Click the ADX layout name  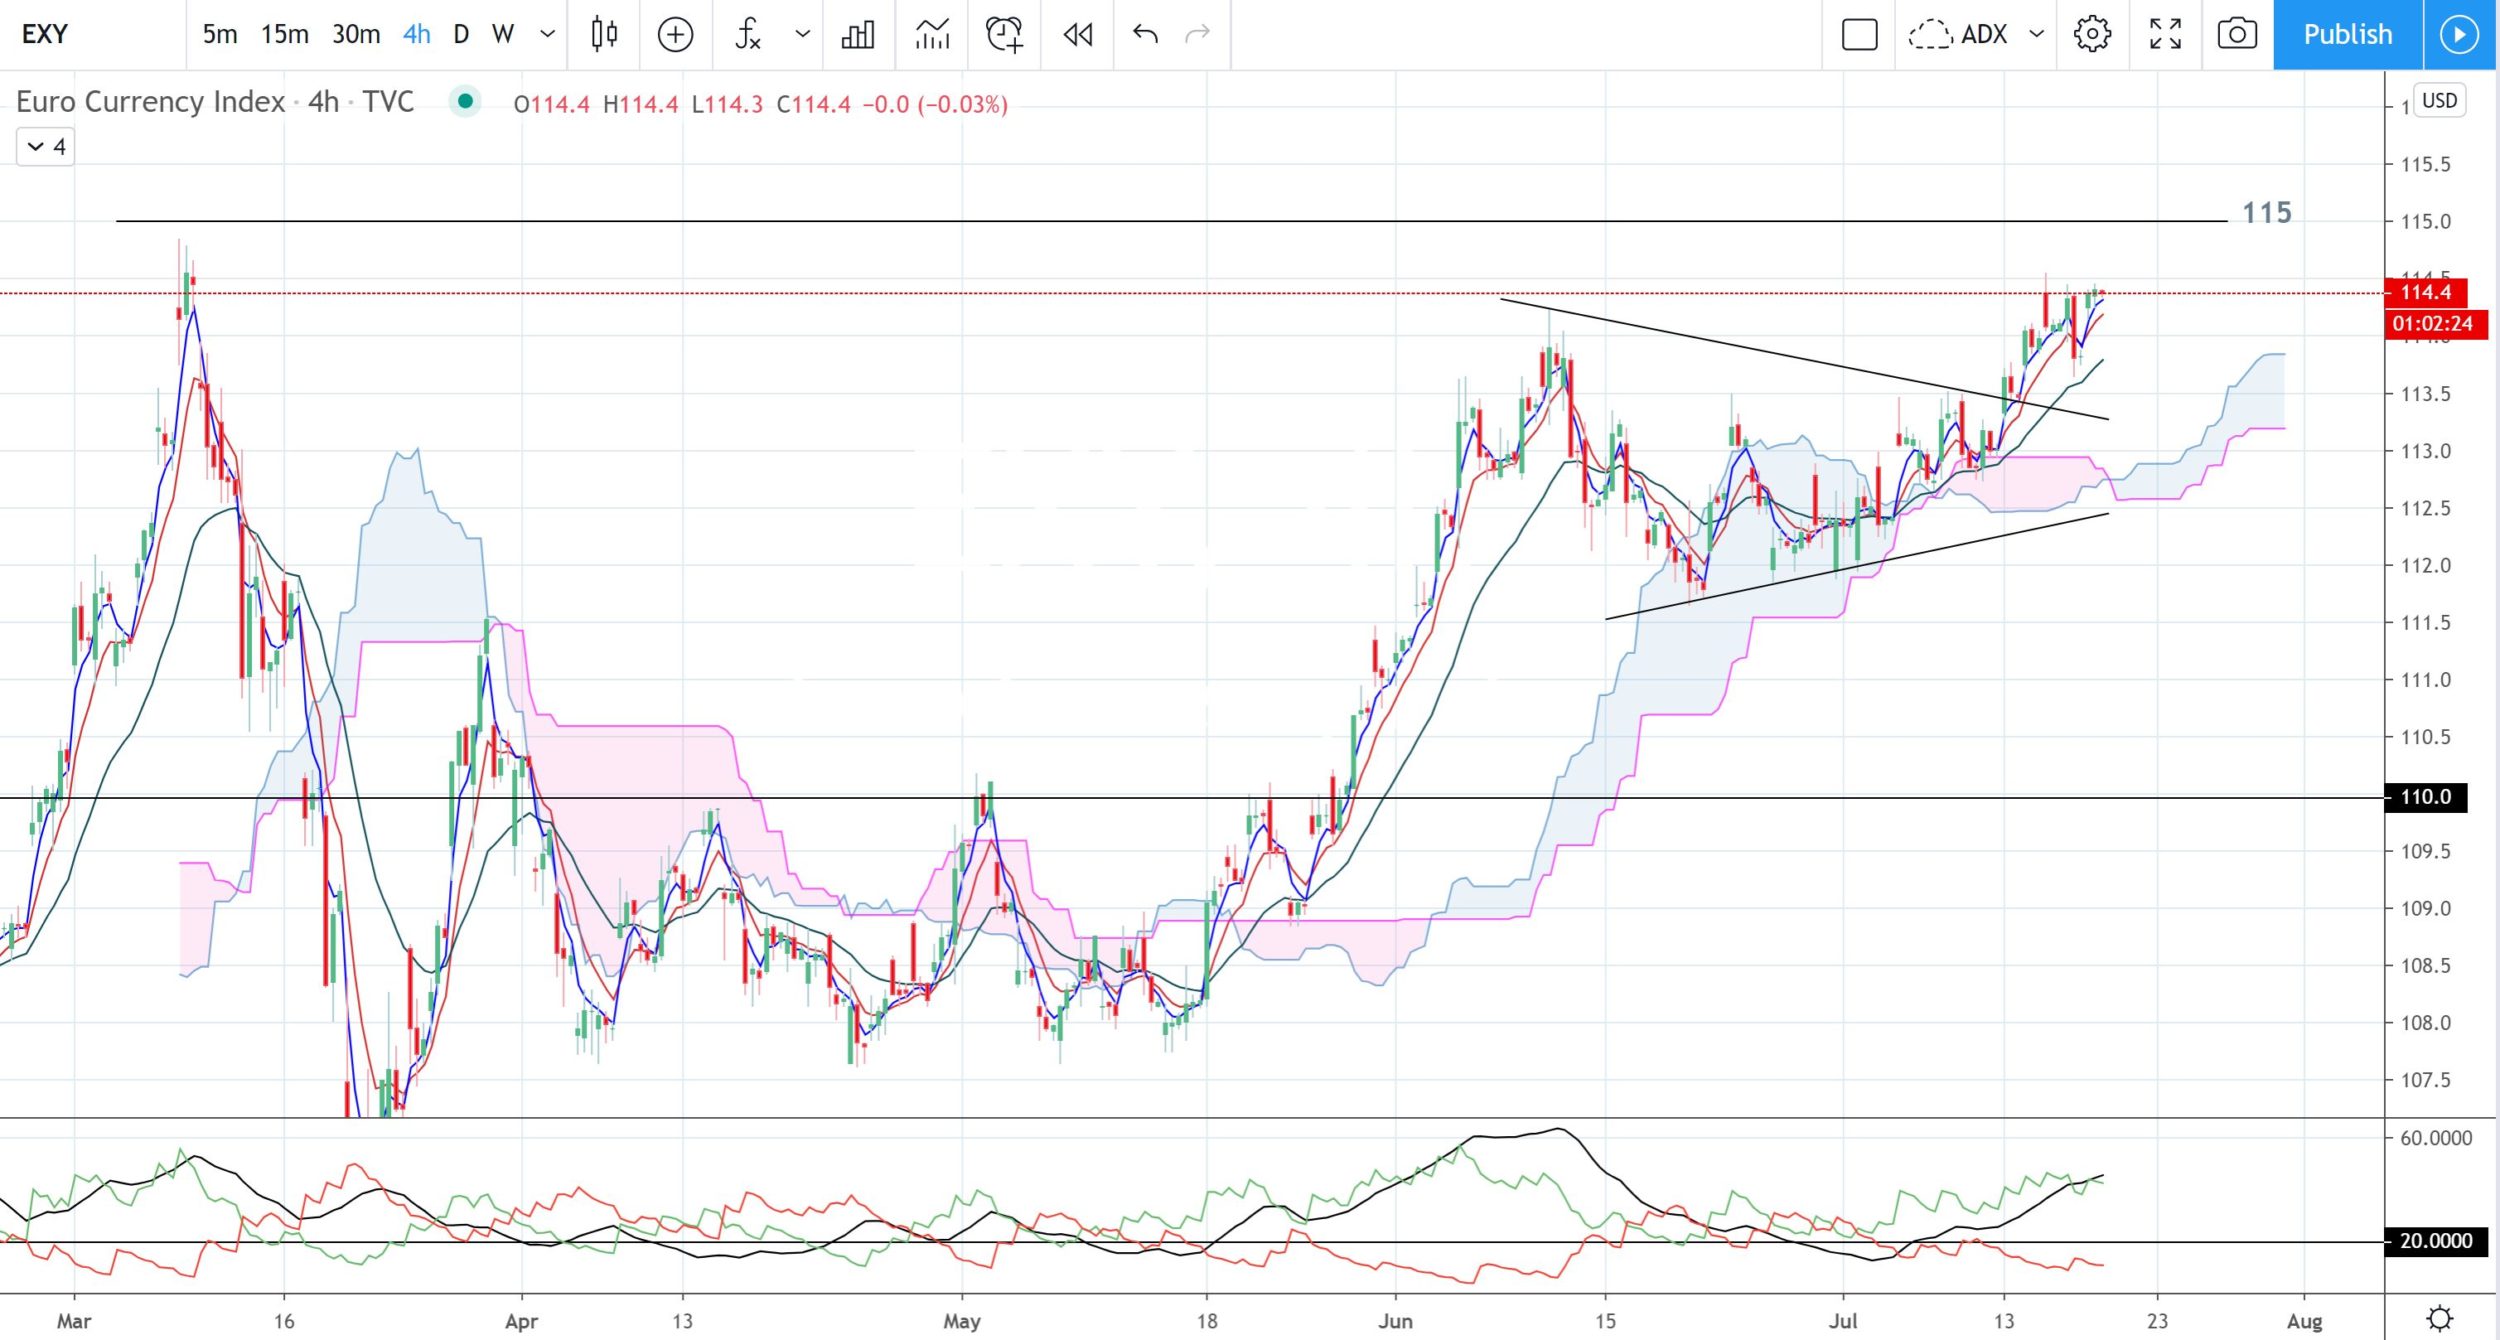tap(1984, 35)
